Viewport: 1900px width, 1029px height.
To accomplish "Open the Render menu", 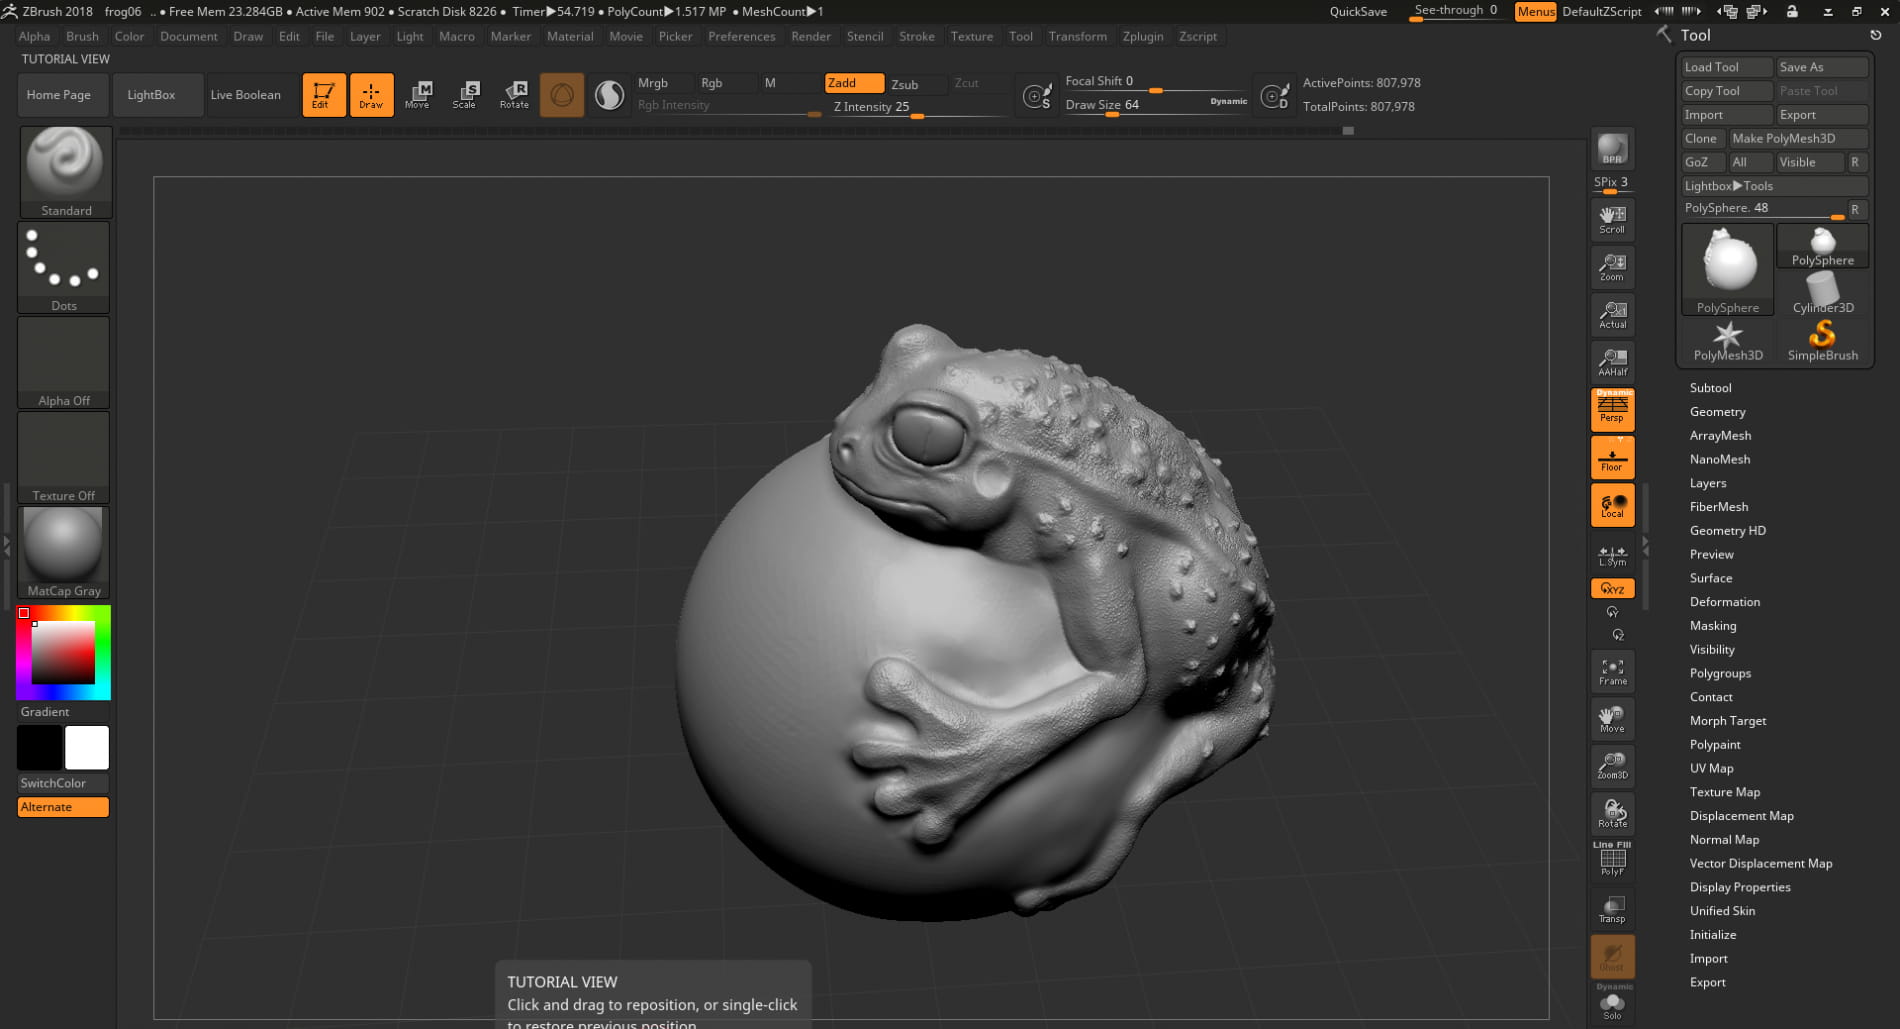I will click(811, 36).
